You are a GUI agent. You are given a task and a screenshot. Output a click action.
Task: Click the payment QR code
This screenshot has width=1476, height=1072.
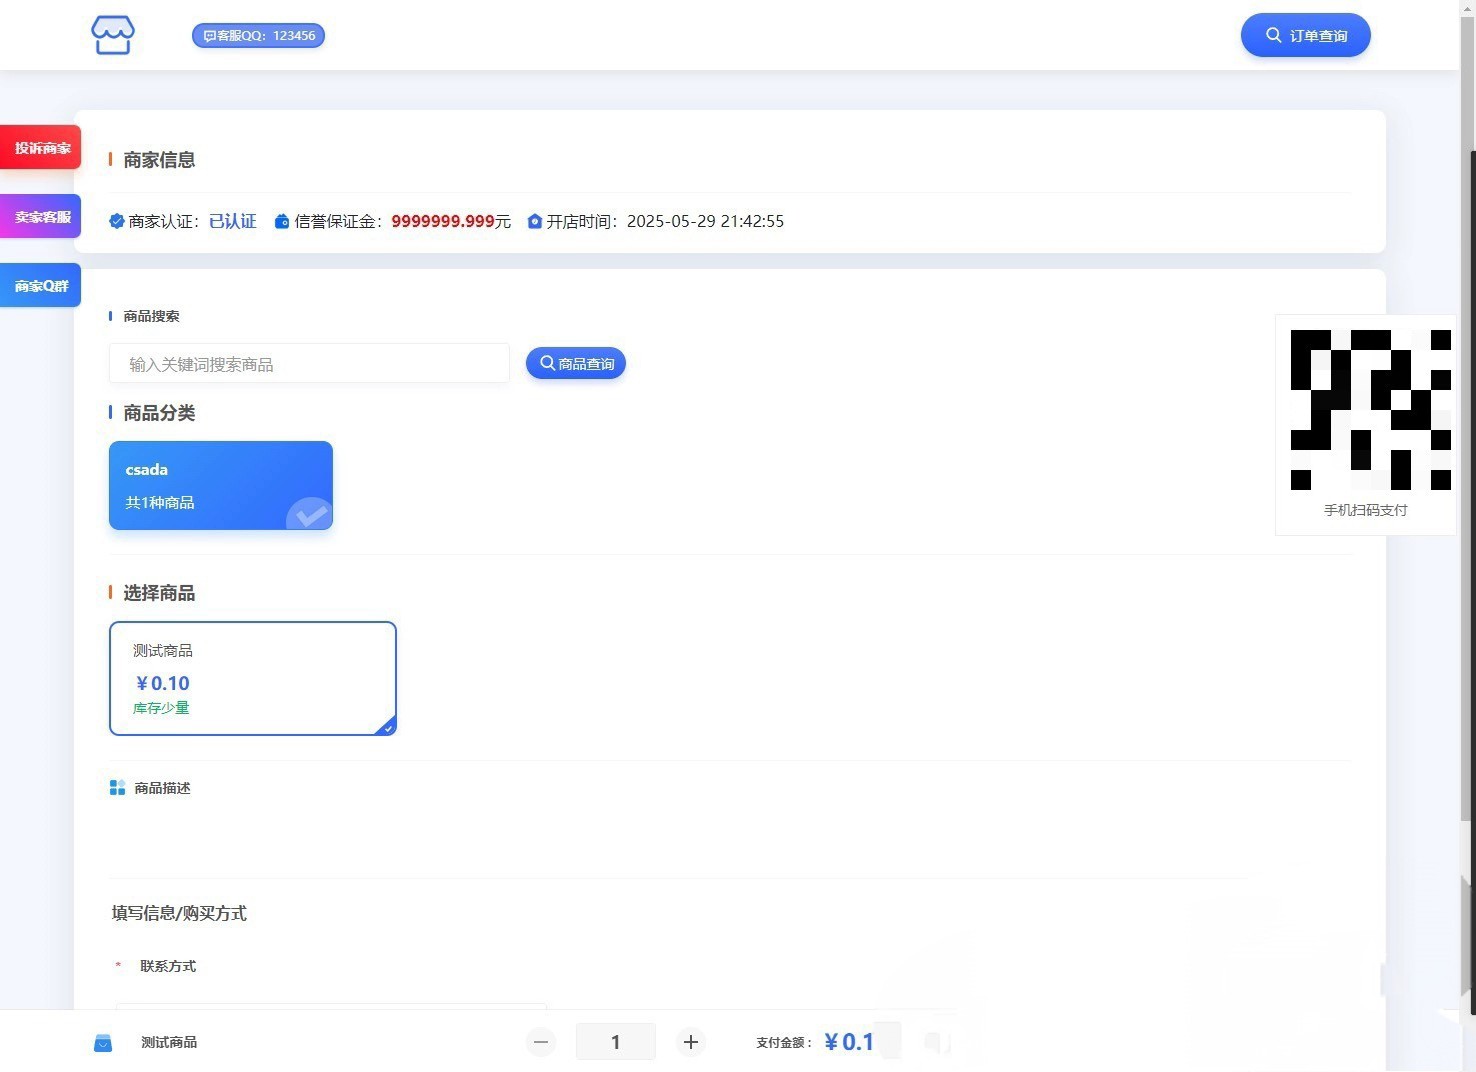(1371, 410)
